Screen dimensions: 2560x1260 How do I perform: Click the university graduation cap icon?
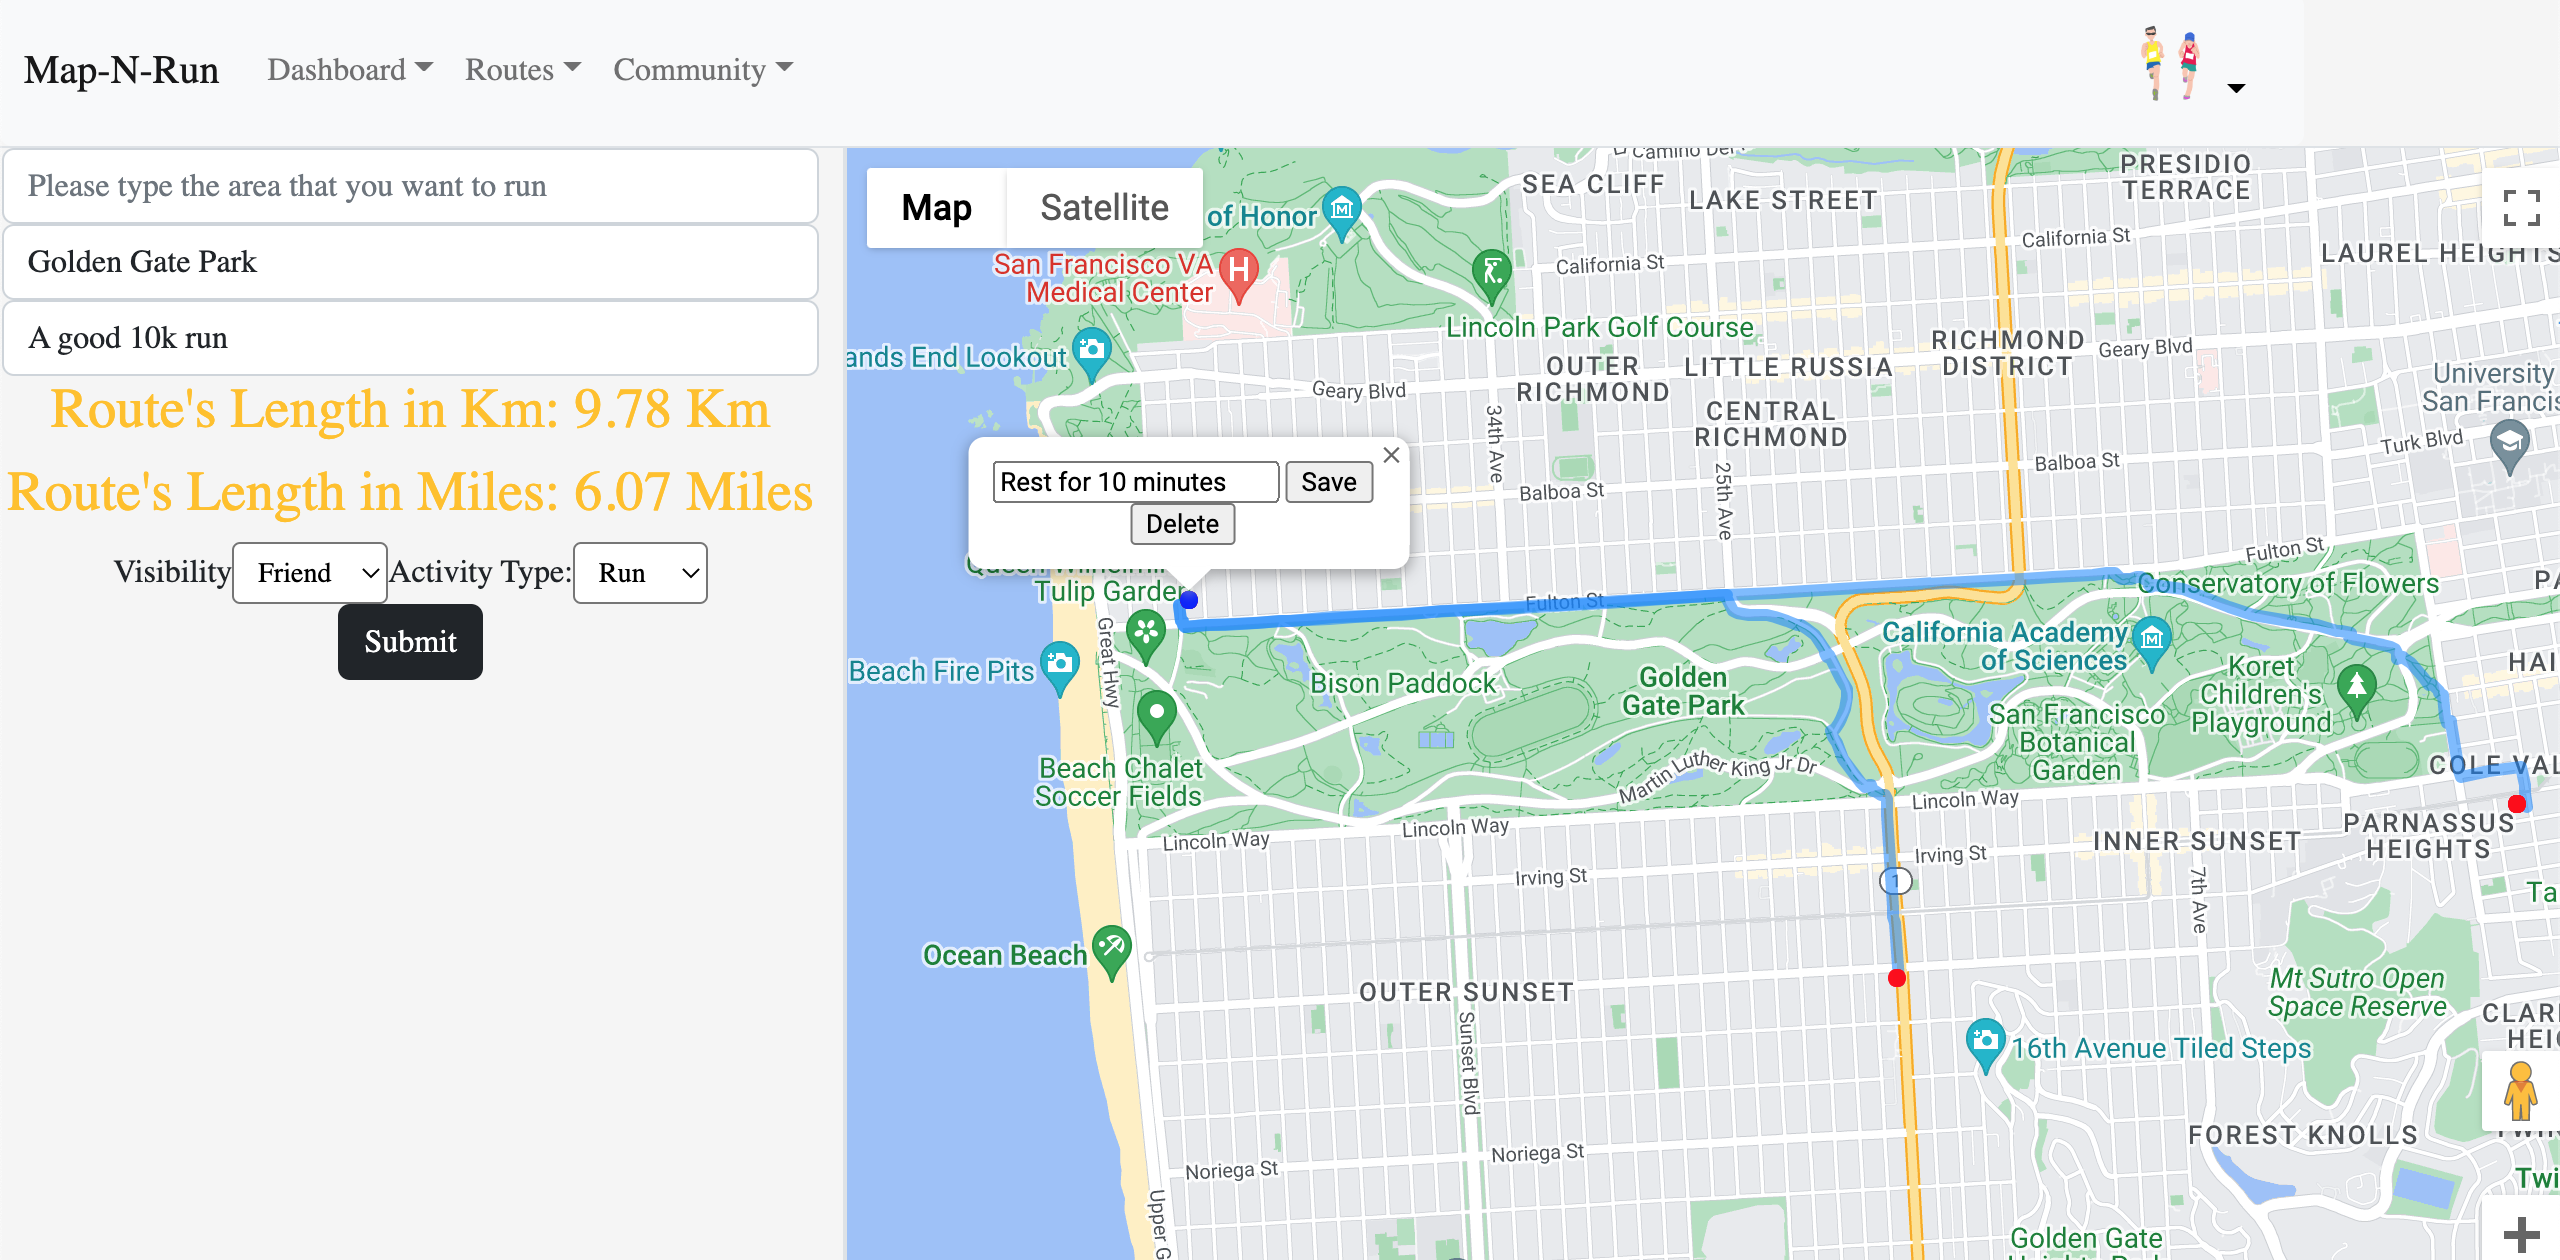coord(2510,445)
